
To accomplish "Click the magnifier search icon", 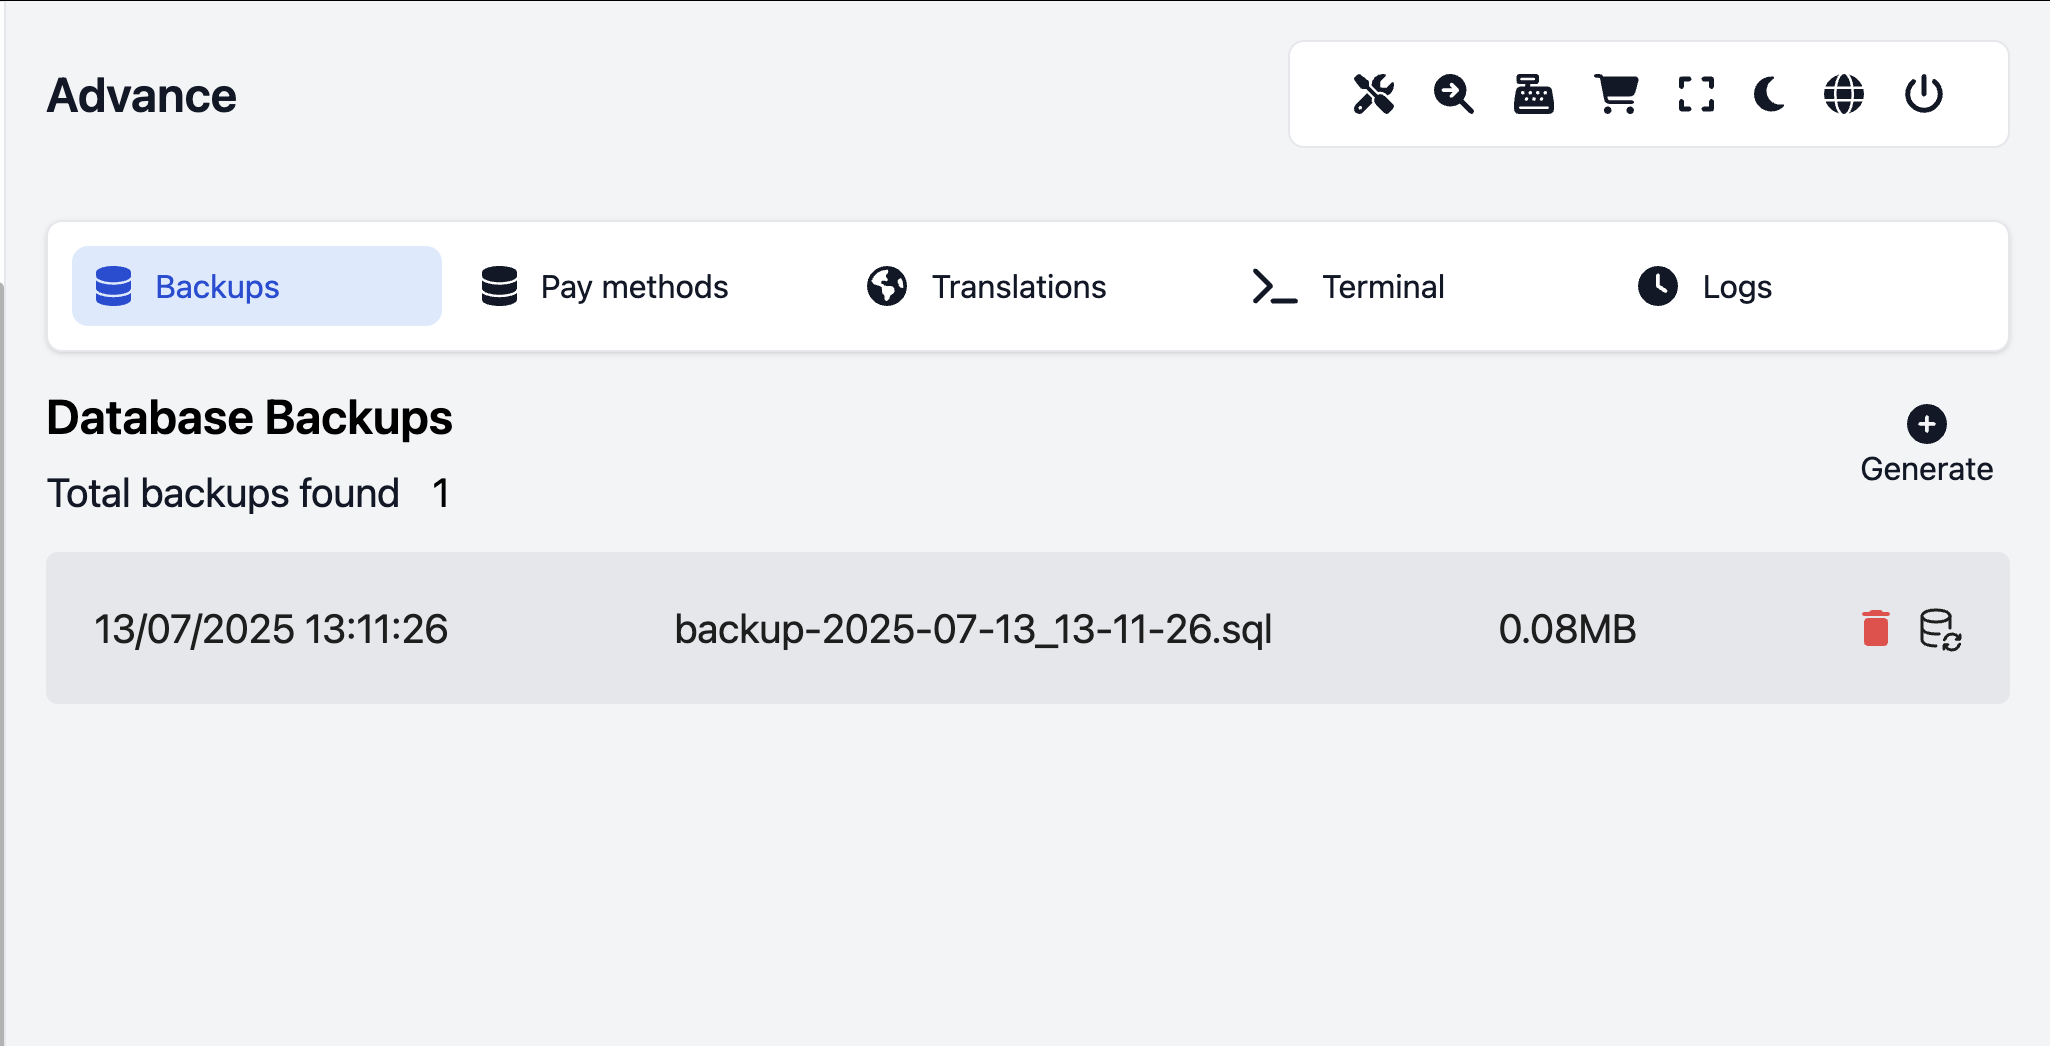I will (1453, 95).
